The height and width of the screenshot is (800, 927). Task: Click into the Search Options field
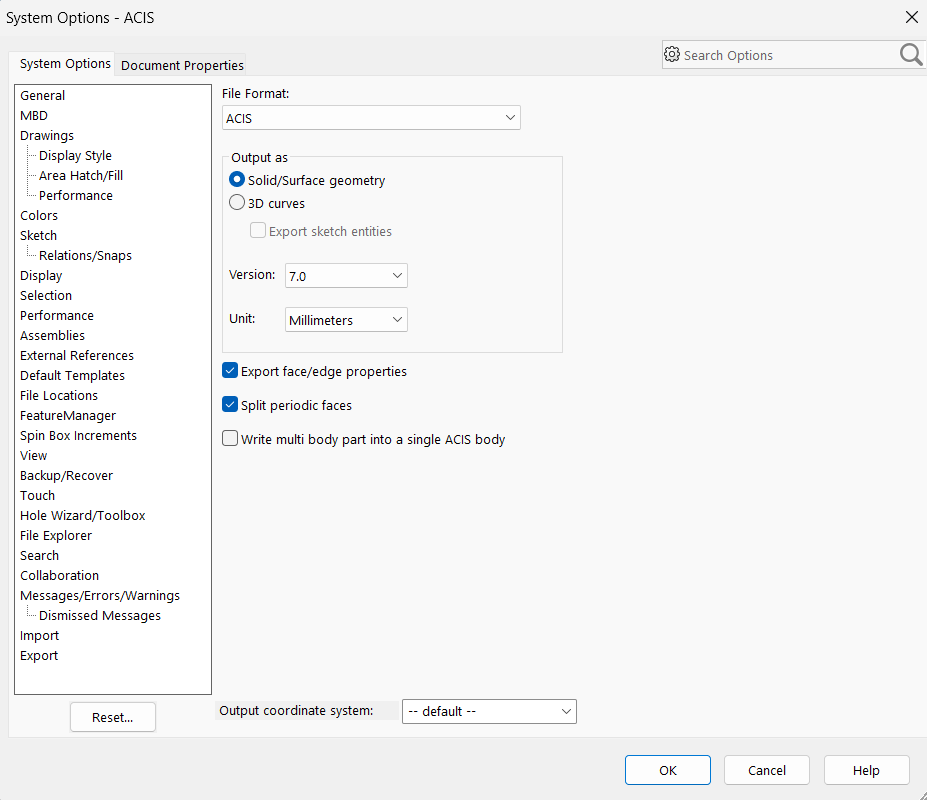tap(790, 55)
